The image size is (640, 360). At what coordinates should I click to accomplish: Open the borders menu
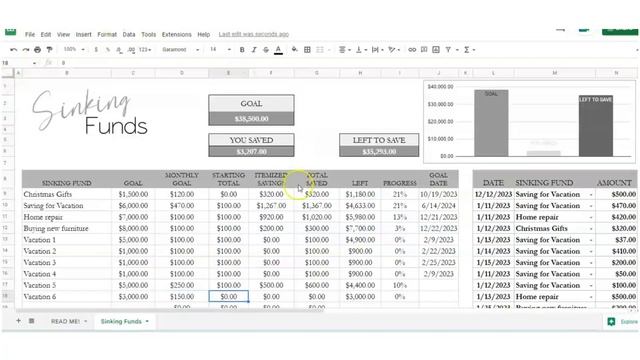[x=307, y=50]
